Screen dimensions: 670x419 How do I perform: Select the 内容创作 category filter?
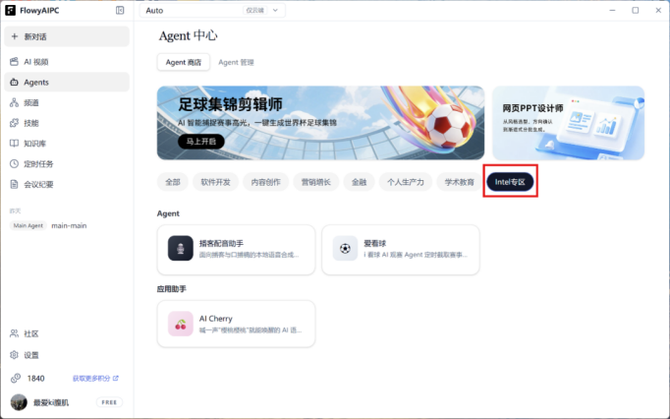click(266, 182)
